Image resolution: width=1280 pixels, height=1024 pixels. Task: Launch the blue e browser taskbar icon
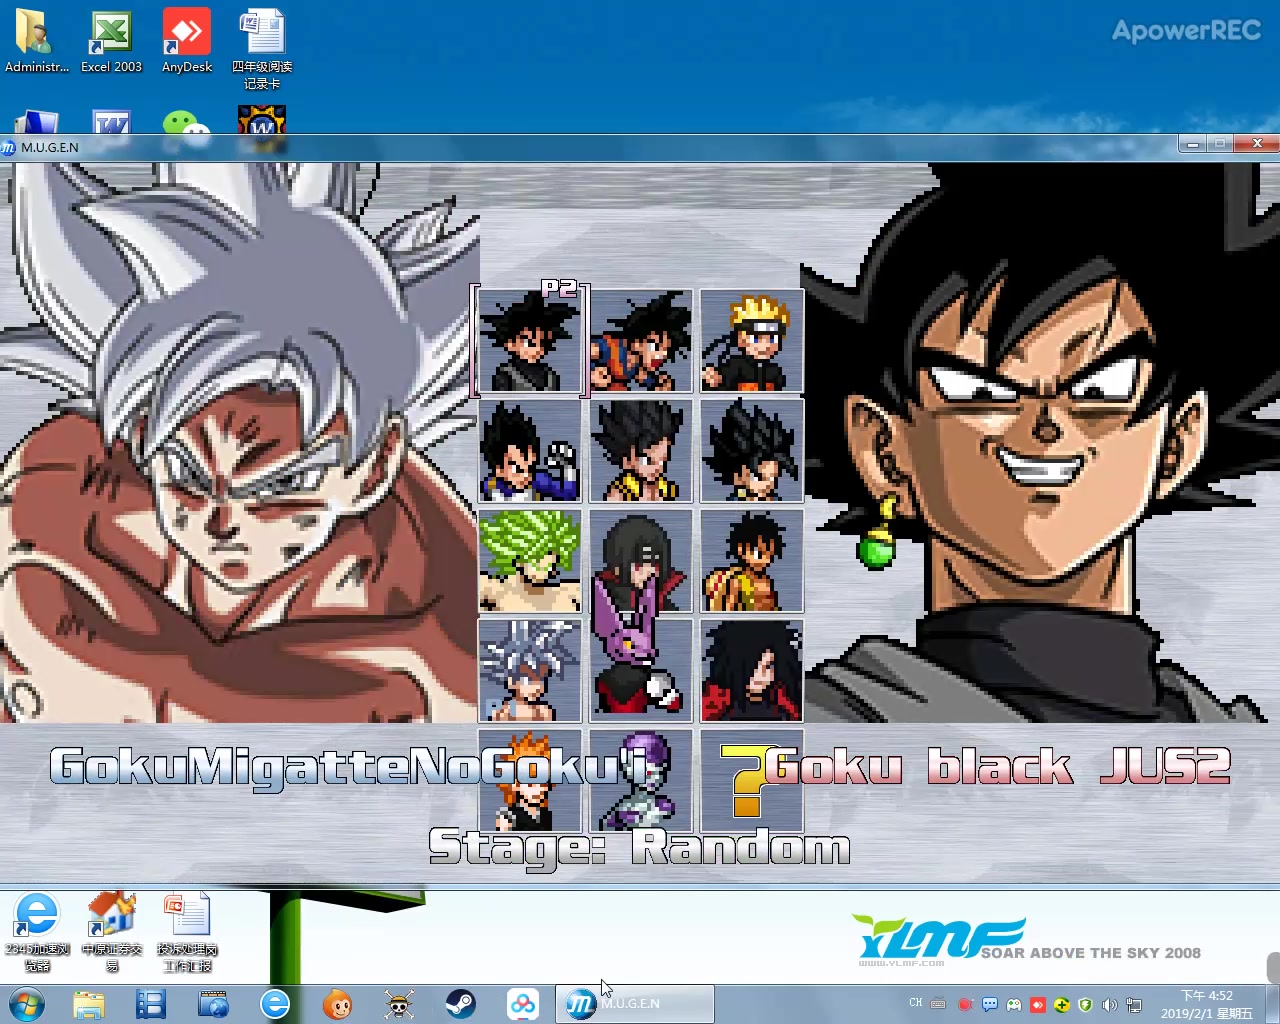coord(275,1004)
